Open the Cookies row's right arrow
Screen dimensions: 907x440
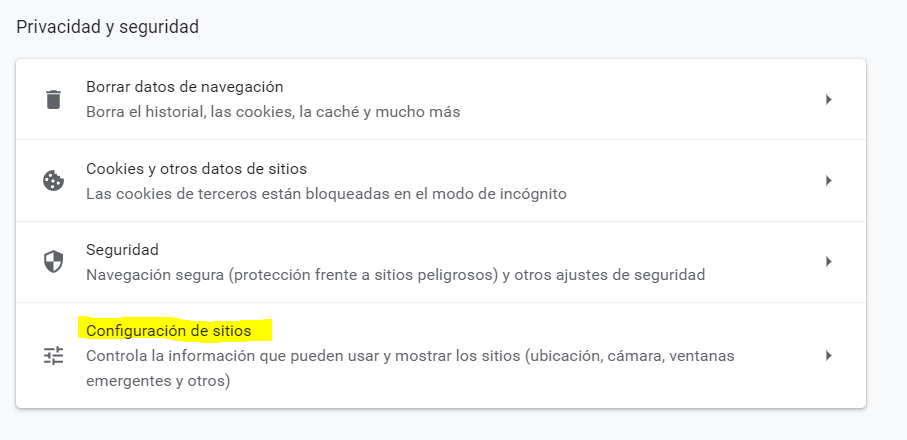click(828, 181)
